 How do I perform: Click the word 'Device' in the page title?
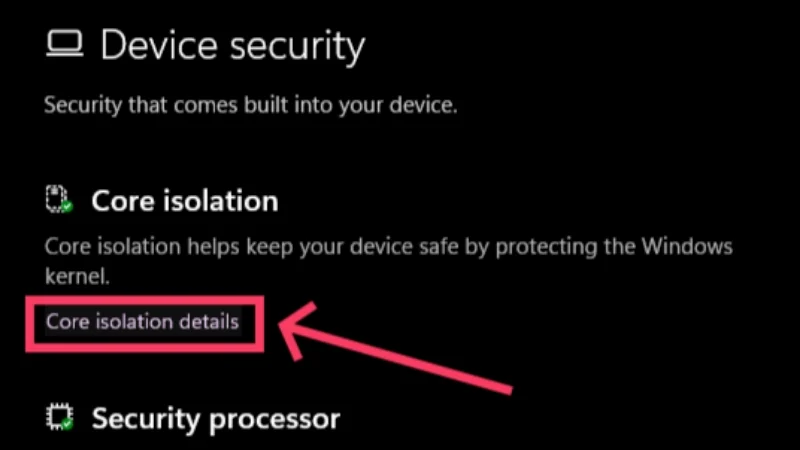tap(159, 46)
